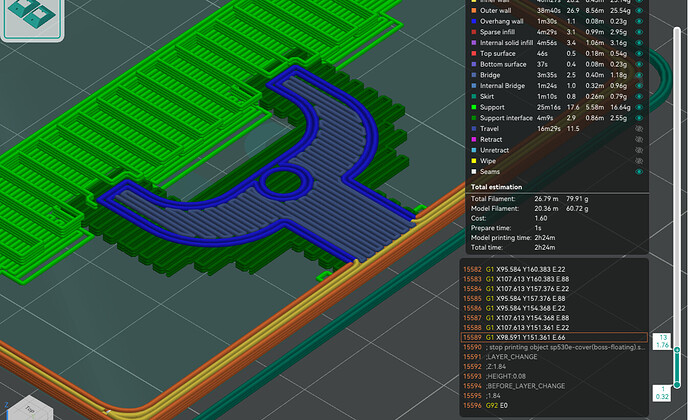The width and height of the screenshot is (690, 420).
Task: Click the upper layer slider handle
Action: click(x=662, y=342)
